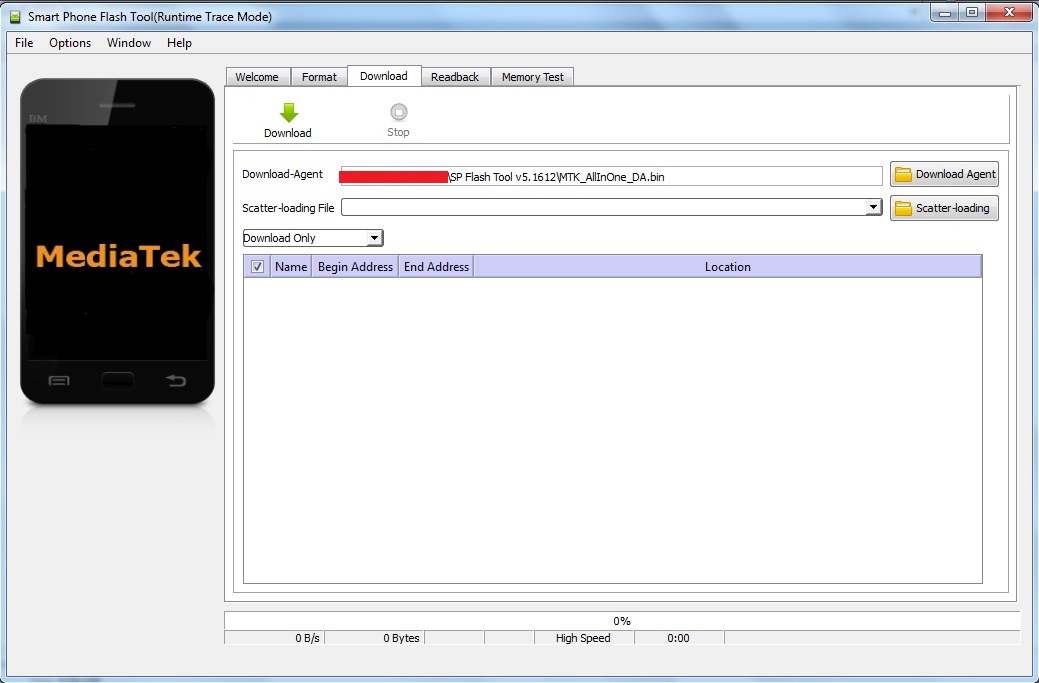This screenshot has height=683, width=1039.
Task: Click the Download-Agent path input field
Action: [611, 176]
